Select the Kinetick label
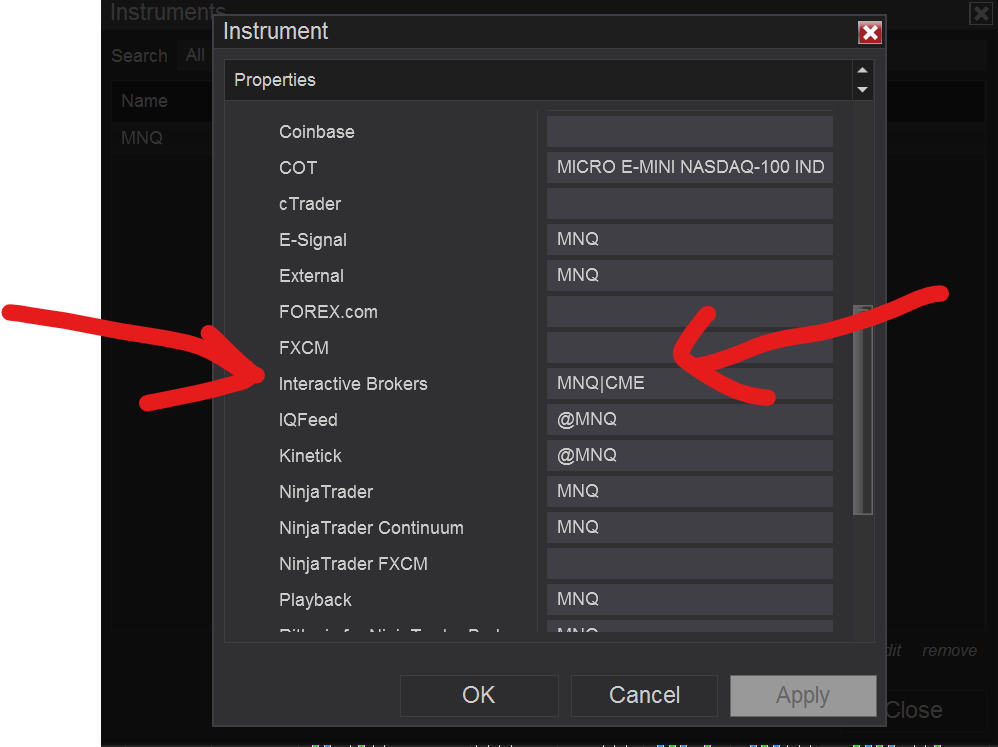The width and height of the screenshot is (998, 747). pyautogui.click(x=310, y=456)
